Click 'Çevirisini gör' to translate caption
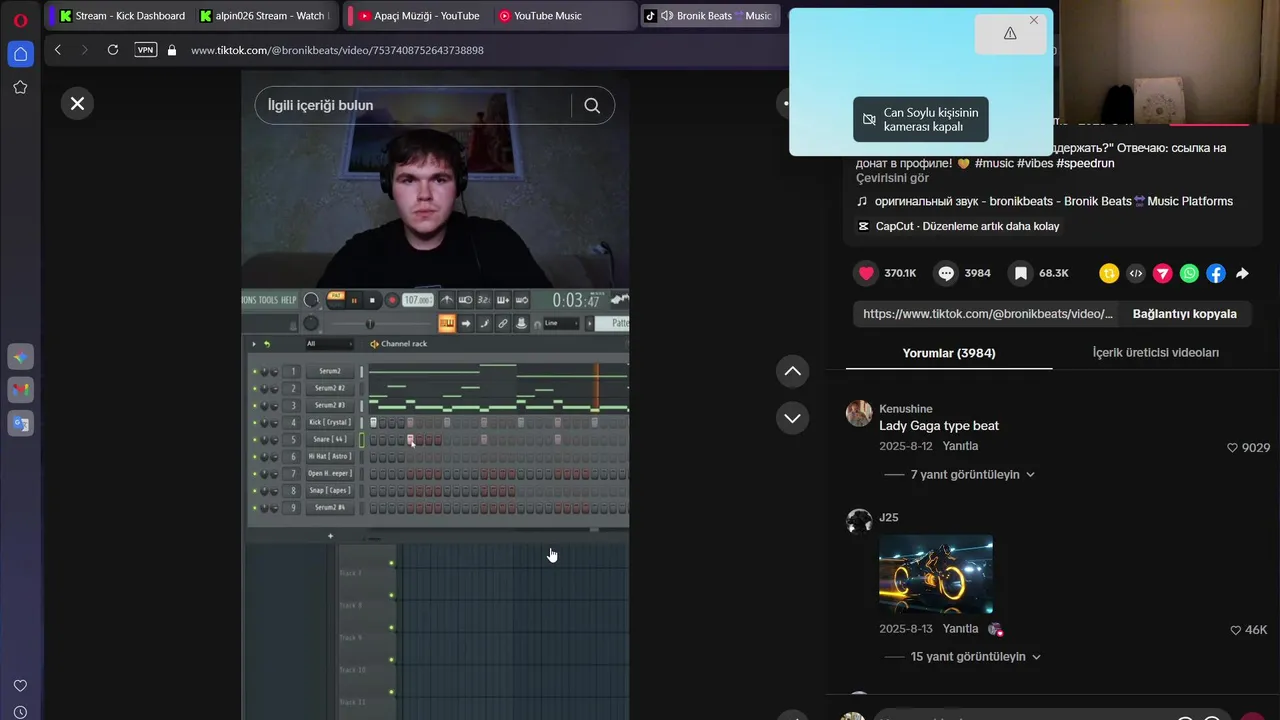This screenshot has height=720, width=1280. pos(892,178)
